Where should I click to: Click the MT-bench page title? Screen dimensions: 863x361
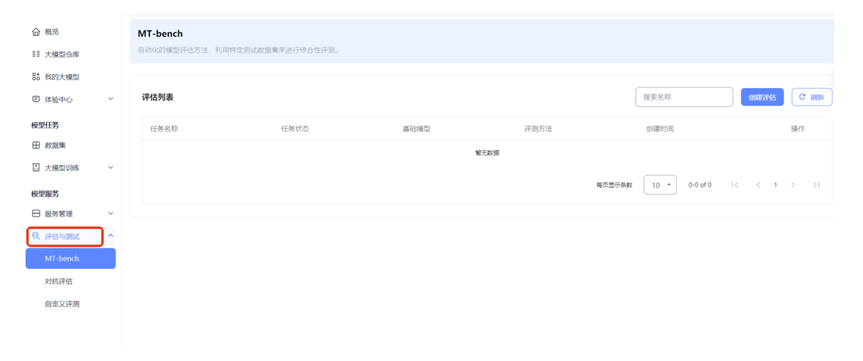click(x=160, y=34)
